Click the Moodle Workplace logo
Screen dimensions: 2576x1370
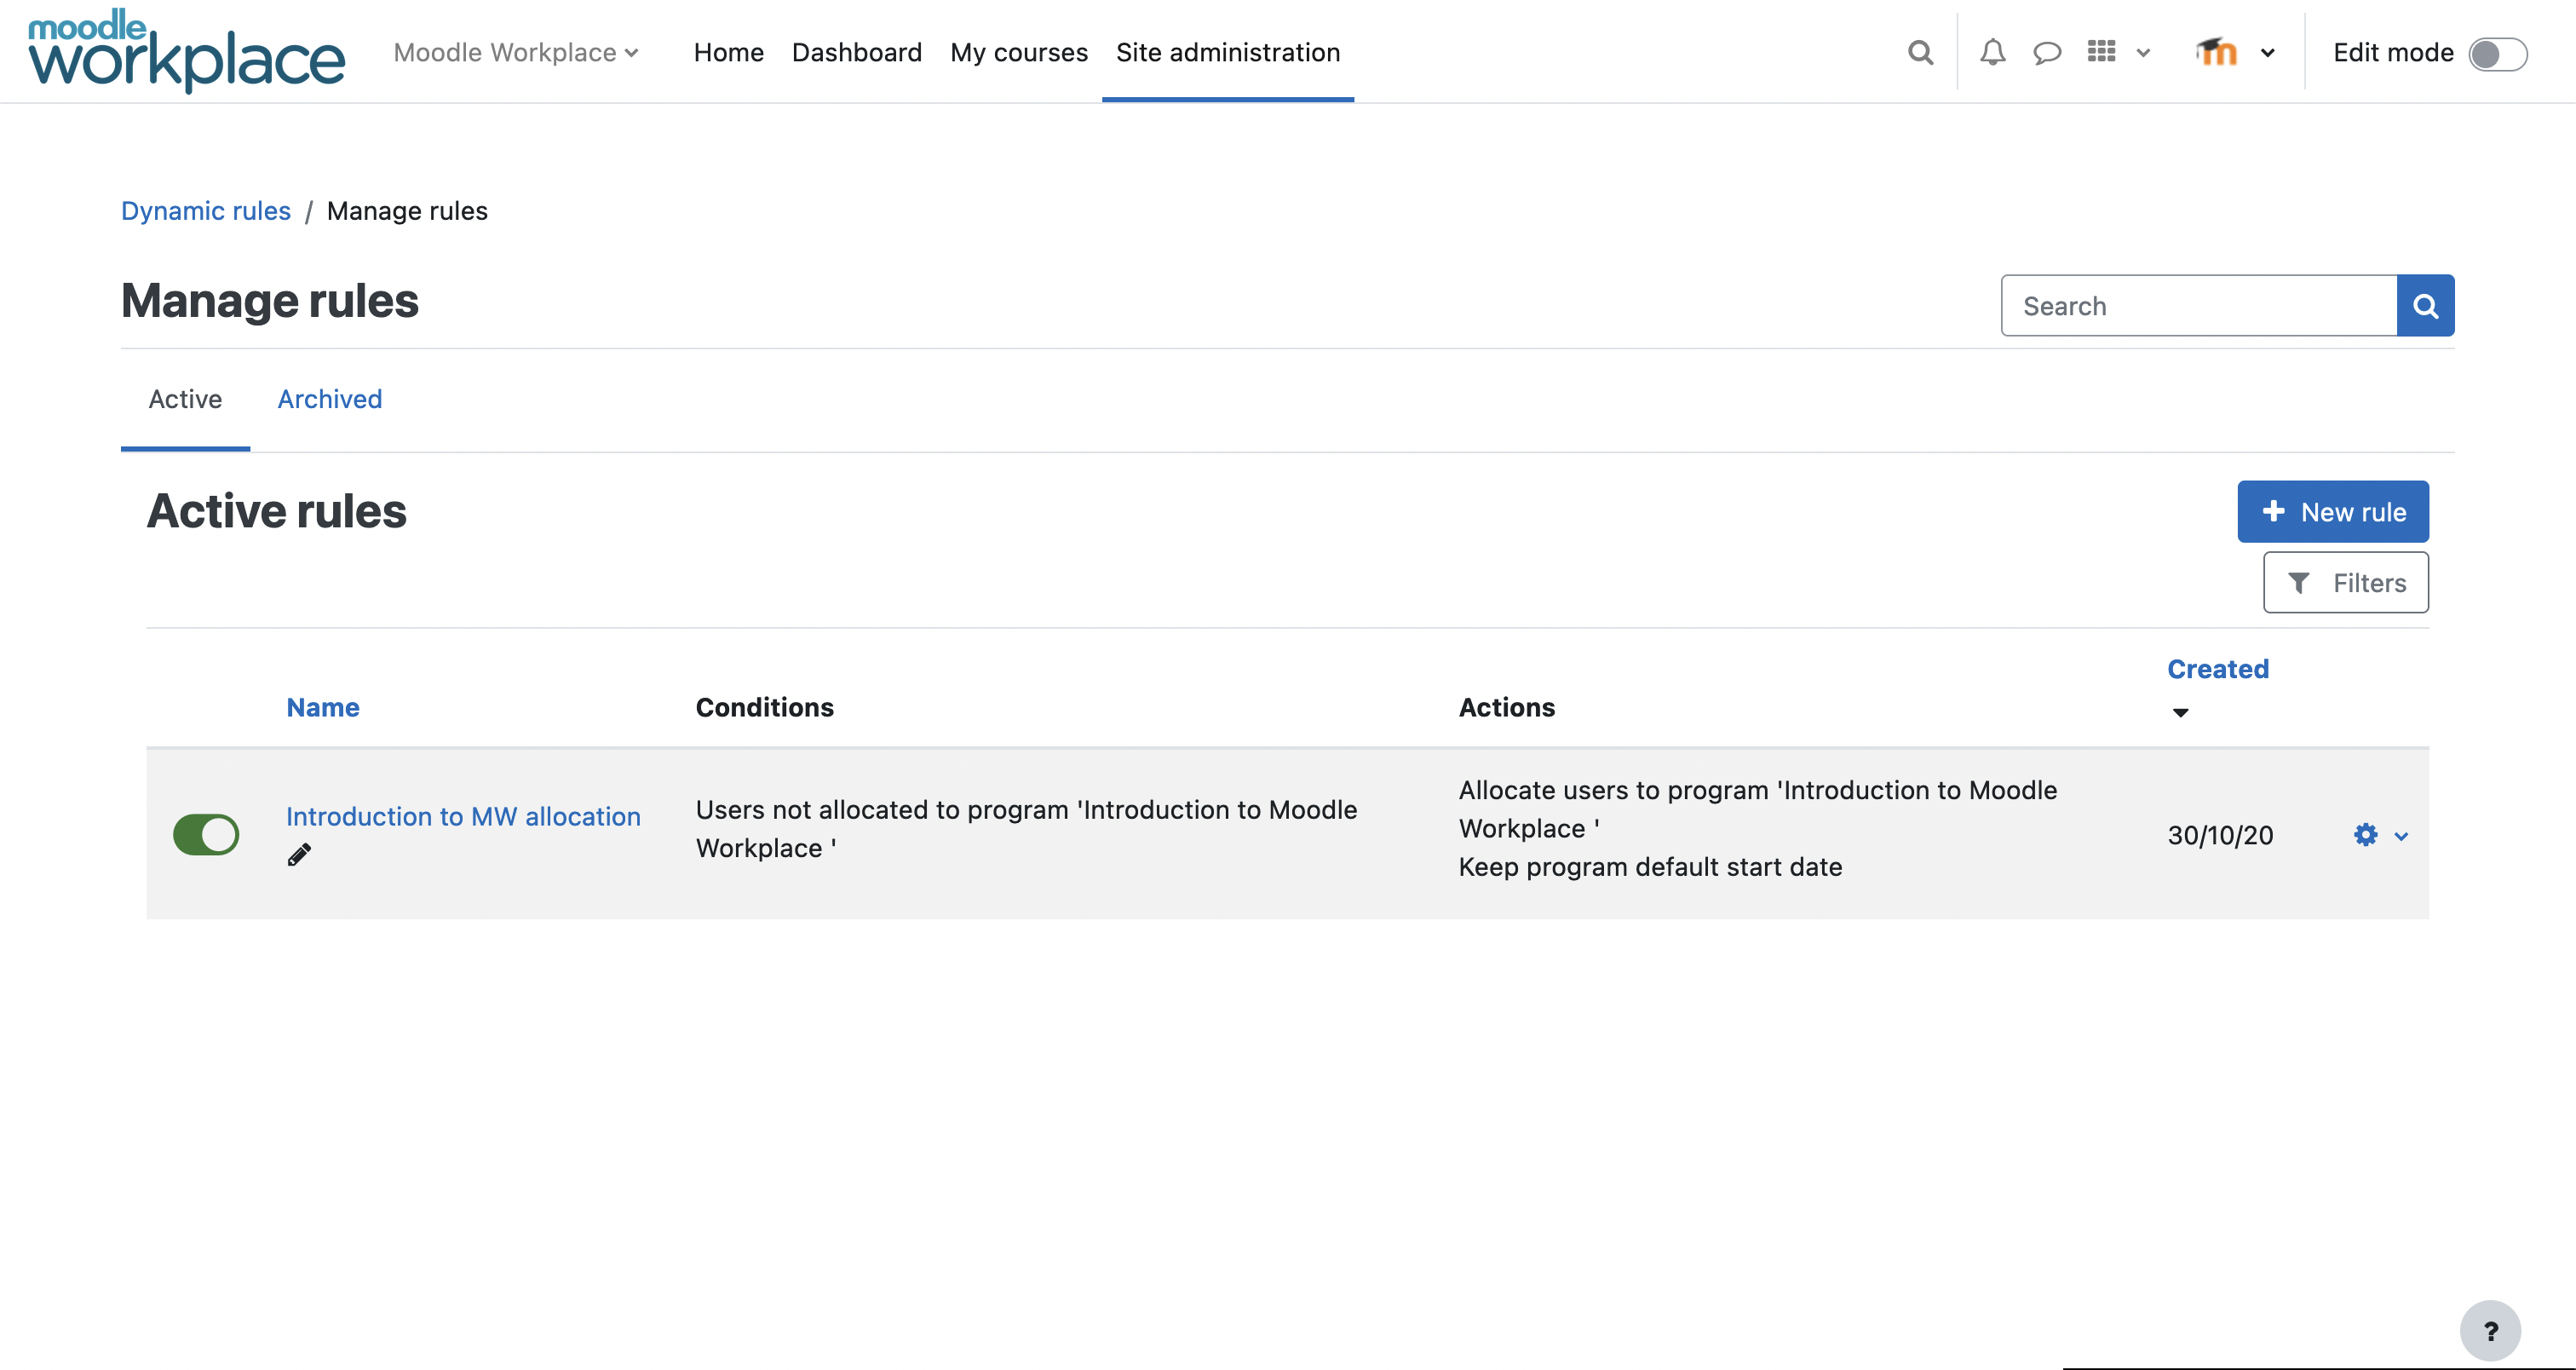(186, 51)
